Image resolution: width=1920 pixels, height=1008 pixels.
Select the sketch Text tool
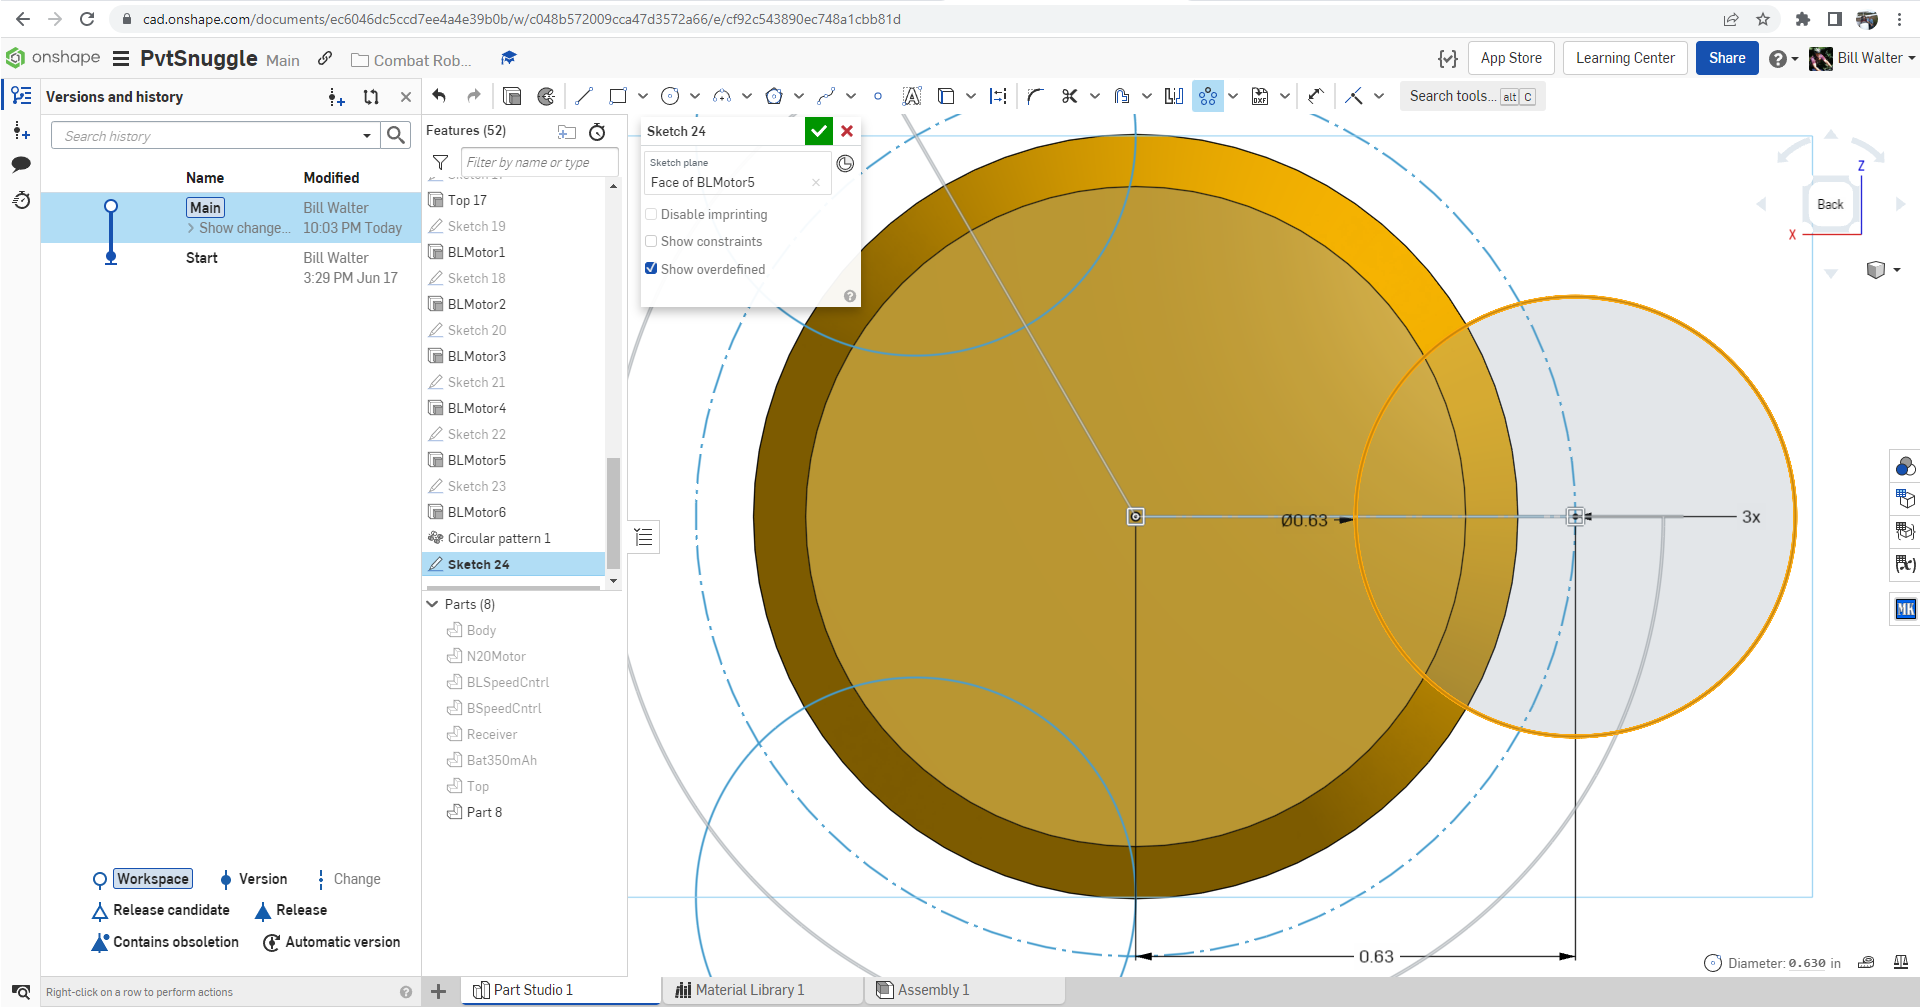click(912, 96)
